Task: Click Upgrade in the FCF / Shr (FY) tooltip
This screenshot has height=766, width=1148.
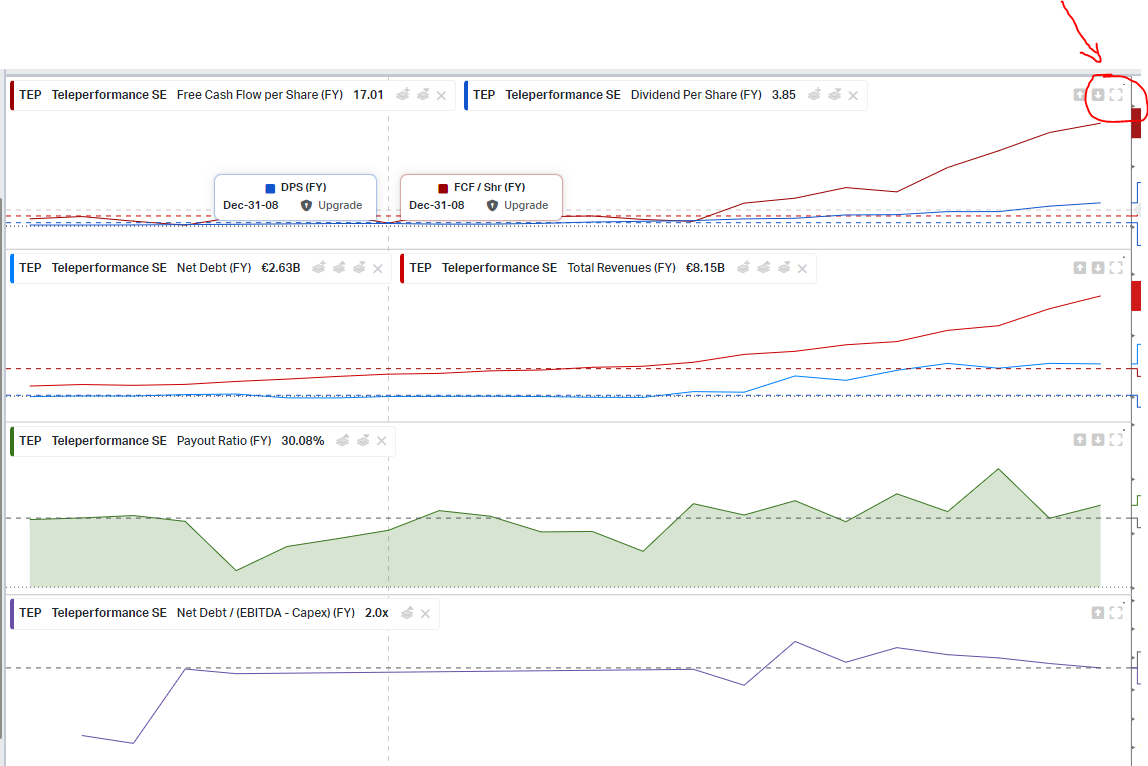Action: click(526, 205)
